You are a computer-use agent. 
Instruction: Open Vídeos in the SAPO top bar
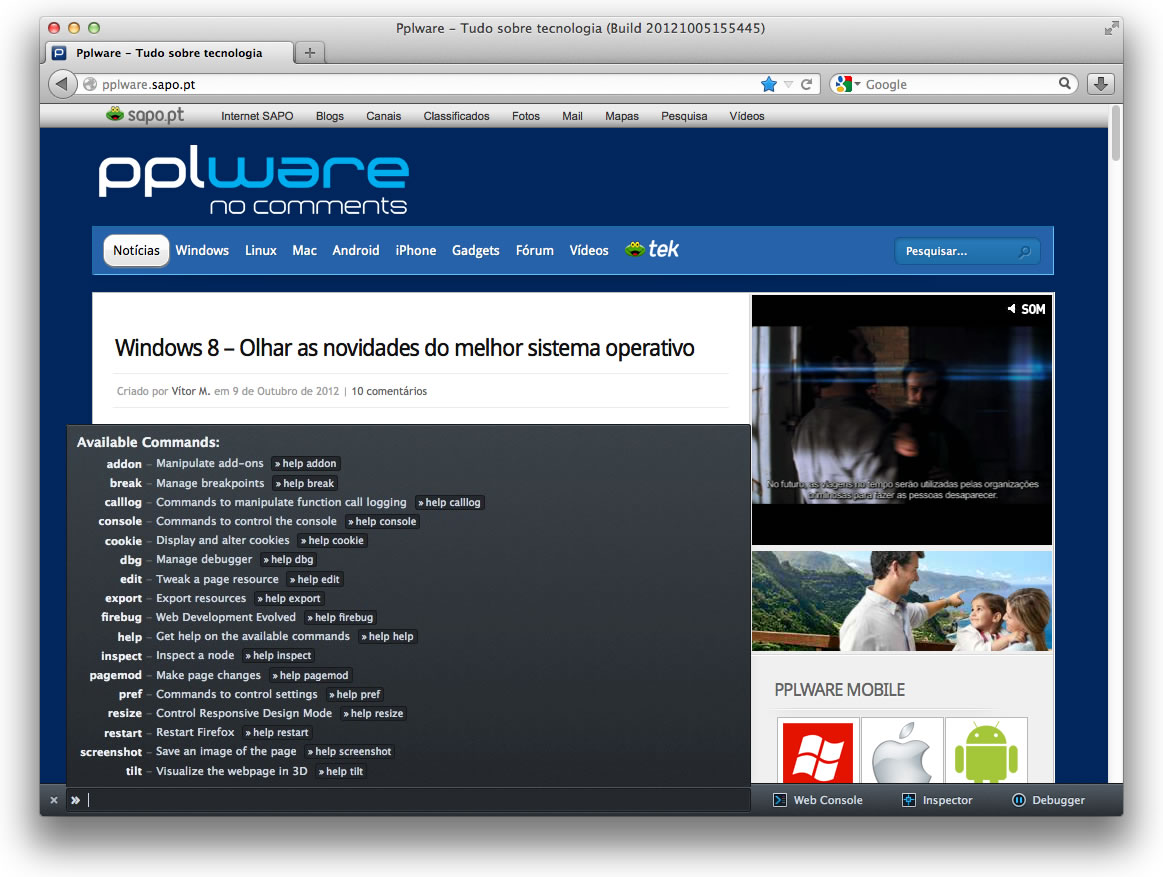(746, 116)
